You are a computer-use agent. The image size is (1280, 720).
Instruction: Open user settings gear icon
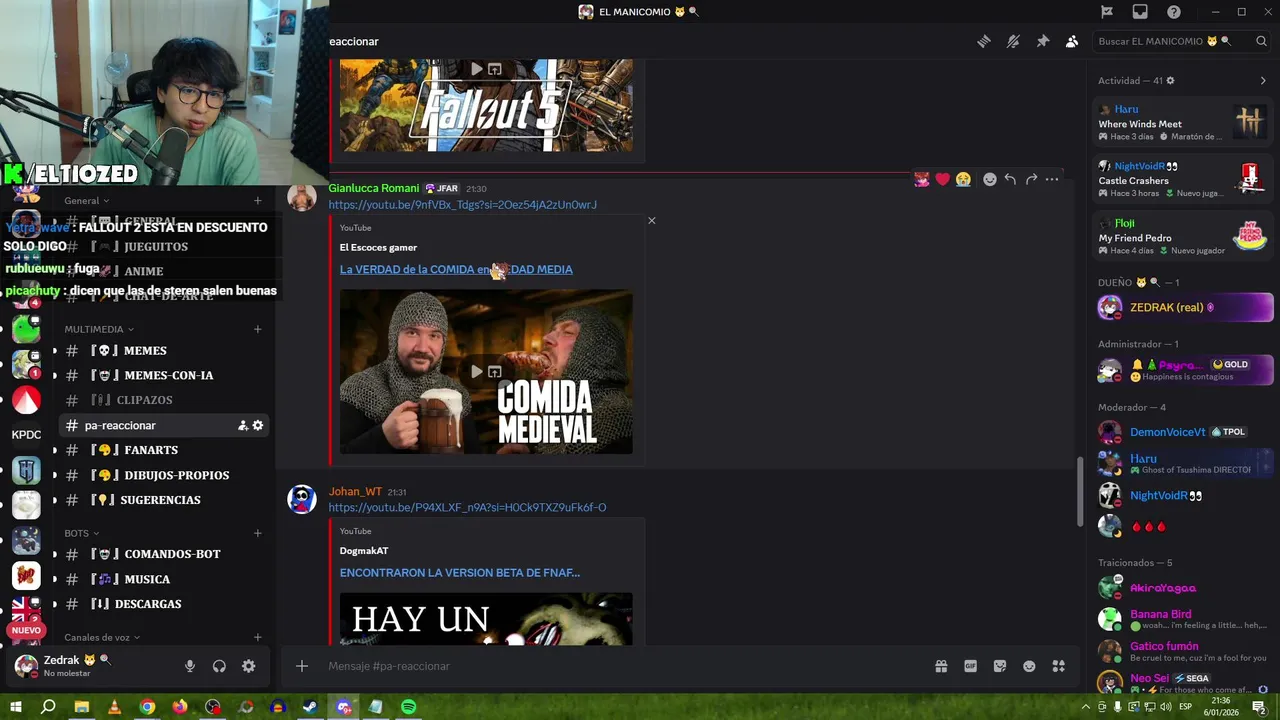pyautogui.click(x=248, y=666)
